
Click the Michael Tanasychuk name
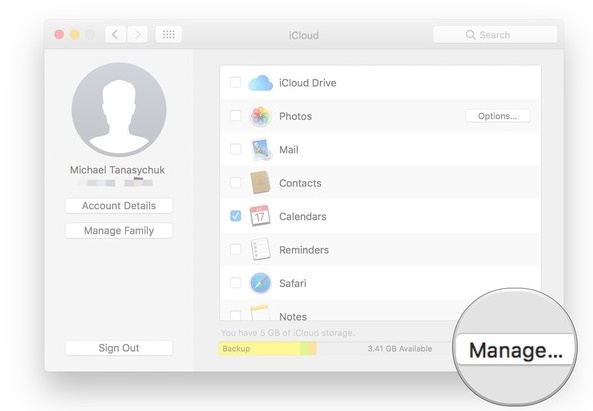pyautogui.click(x=117, y=170)
